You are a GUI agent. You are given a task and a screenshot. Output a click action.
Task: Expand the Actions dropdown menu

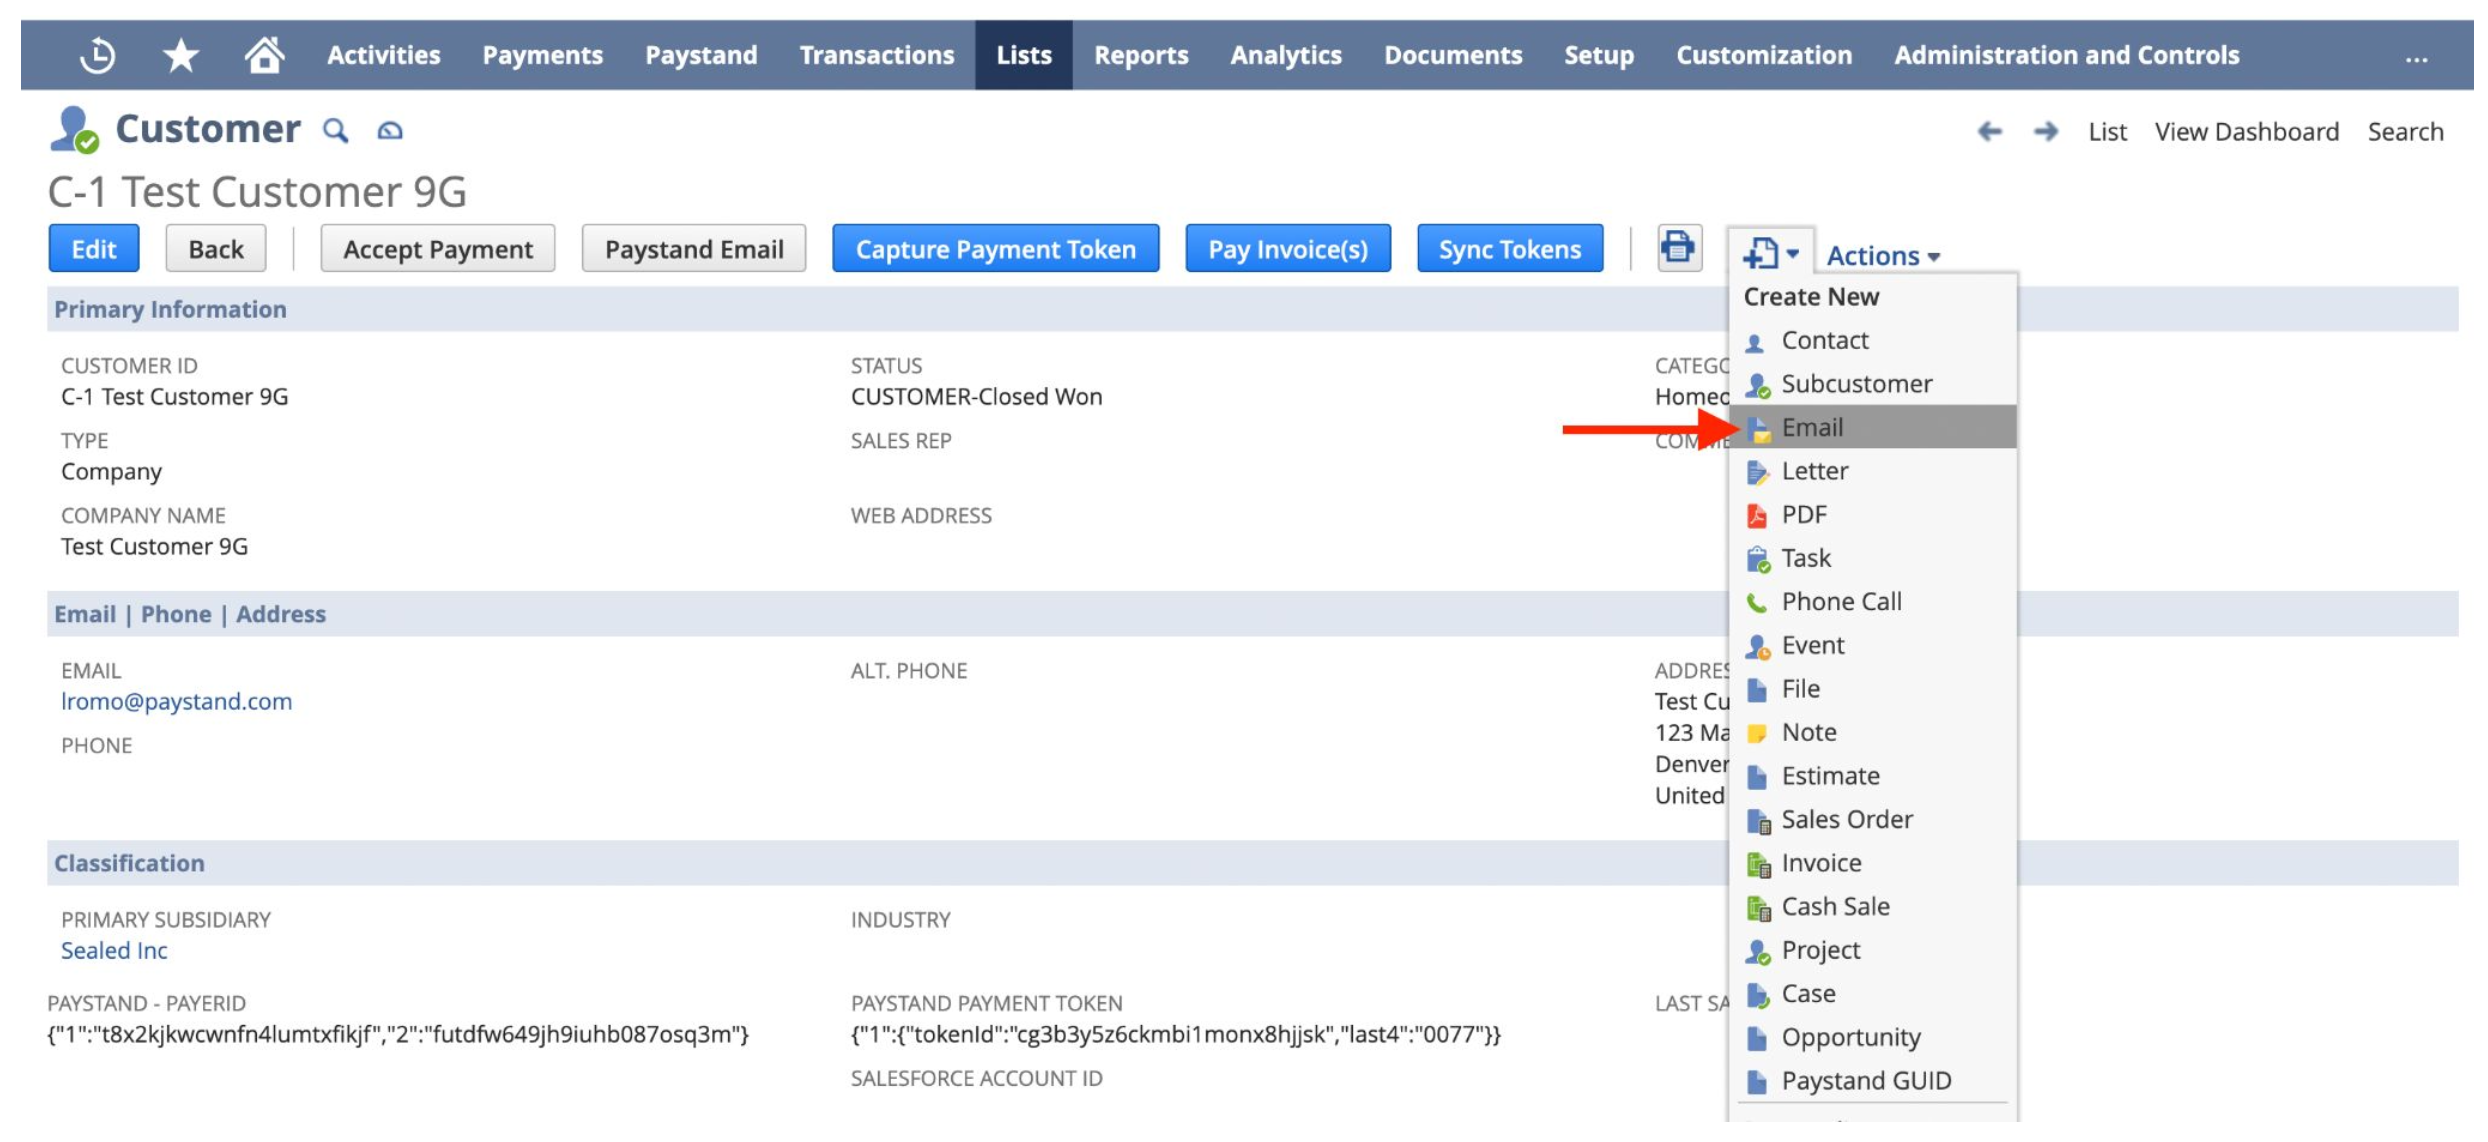(1883, 256)
